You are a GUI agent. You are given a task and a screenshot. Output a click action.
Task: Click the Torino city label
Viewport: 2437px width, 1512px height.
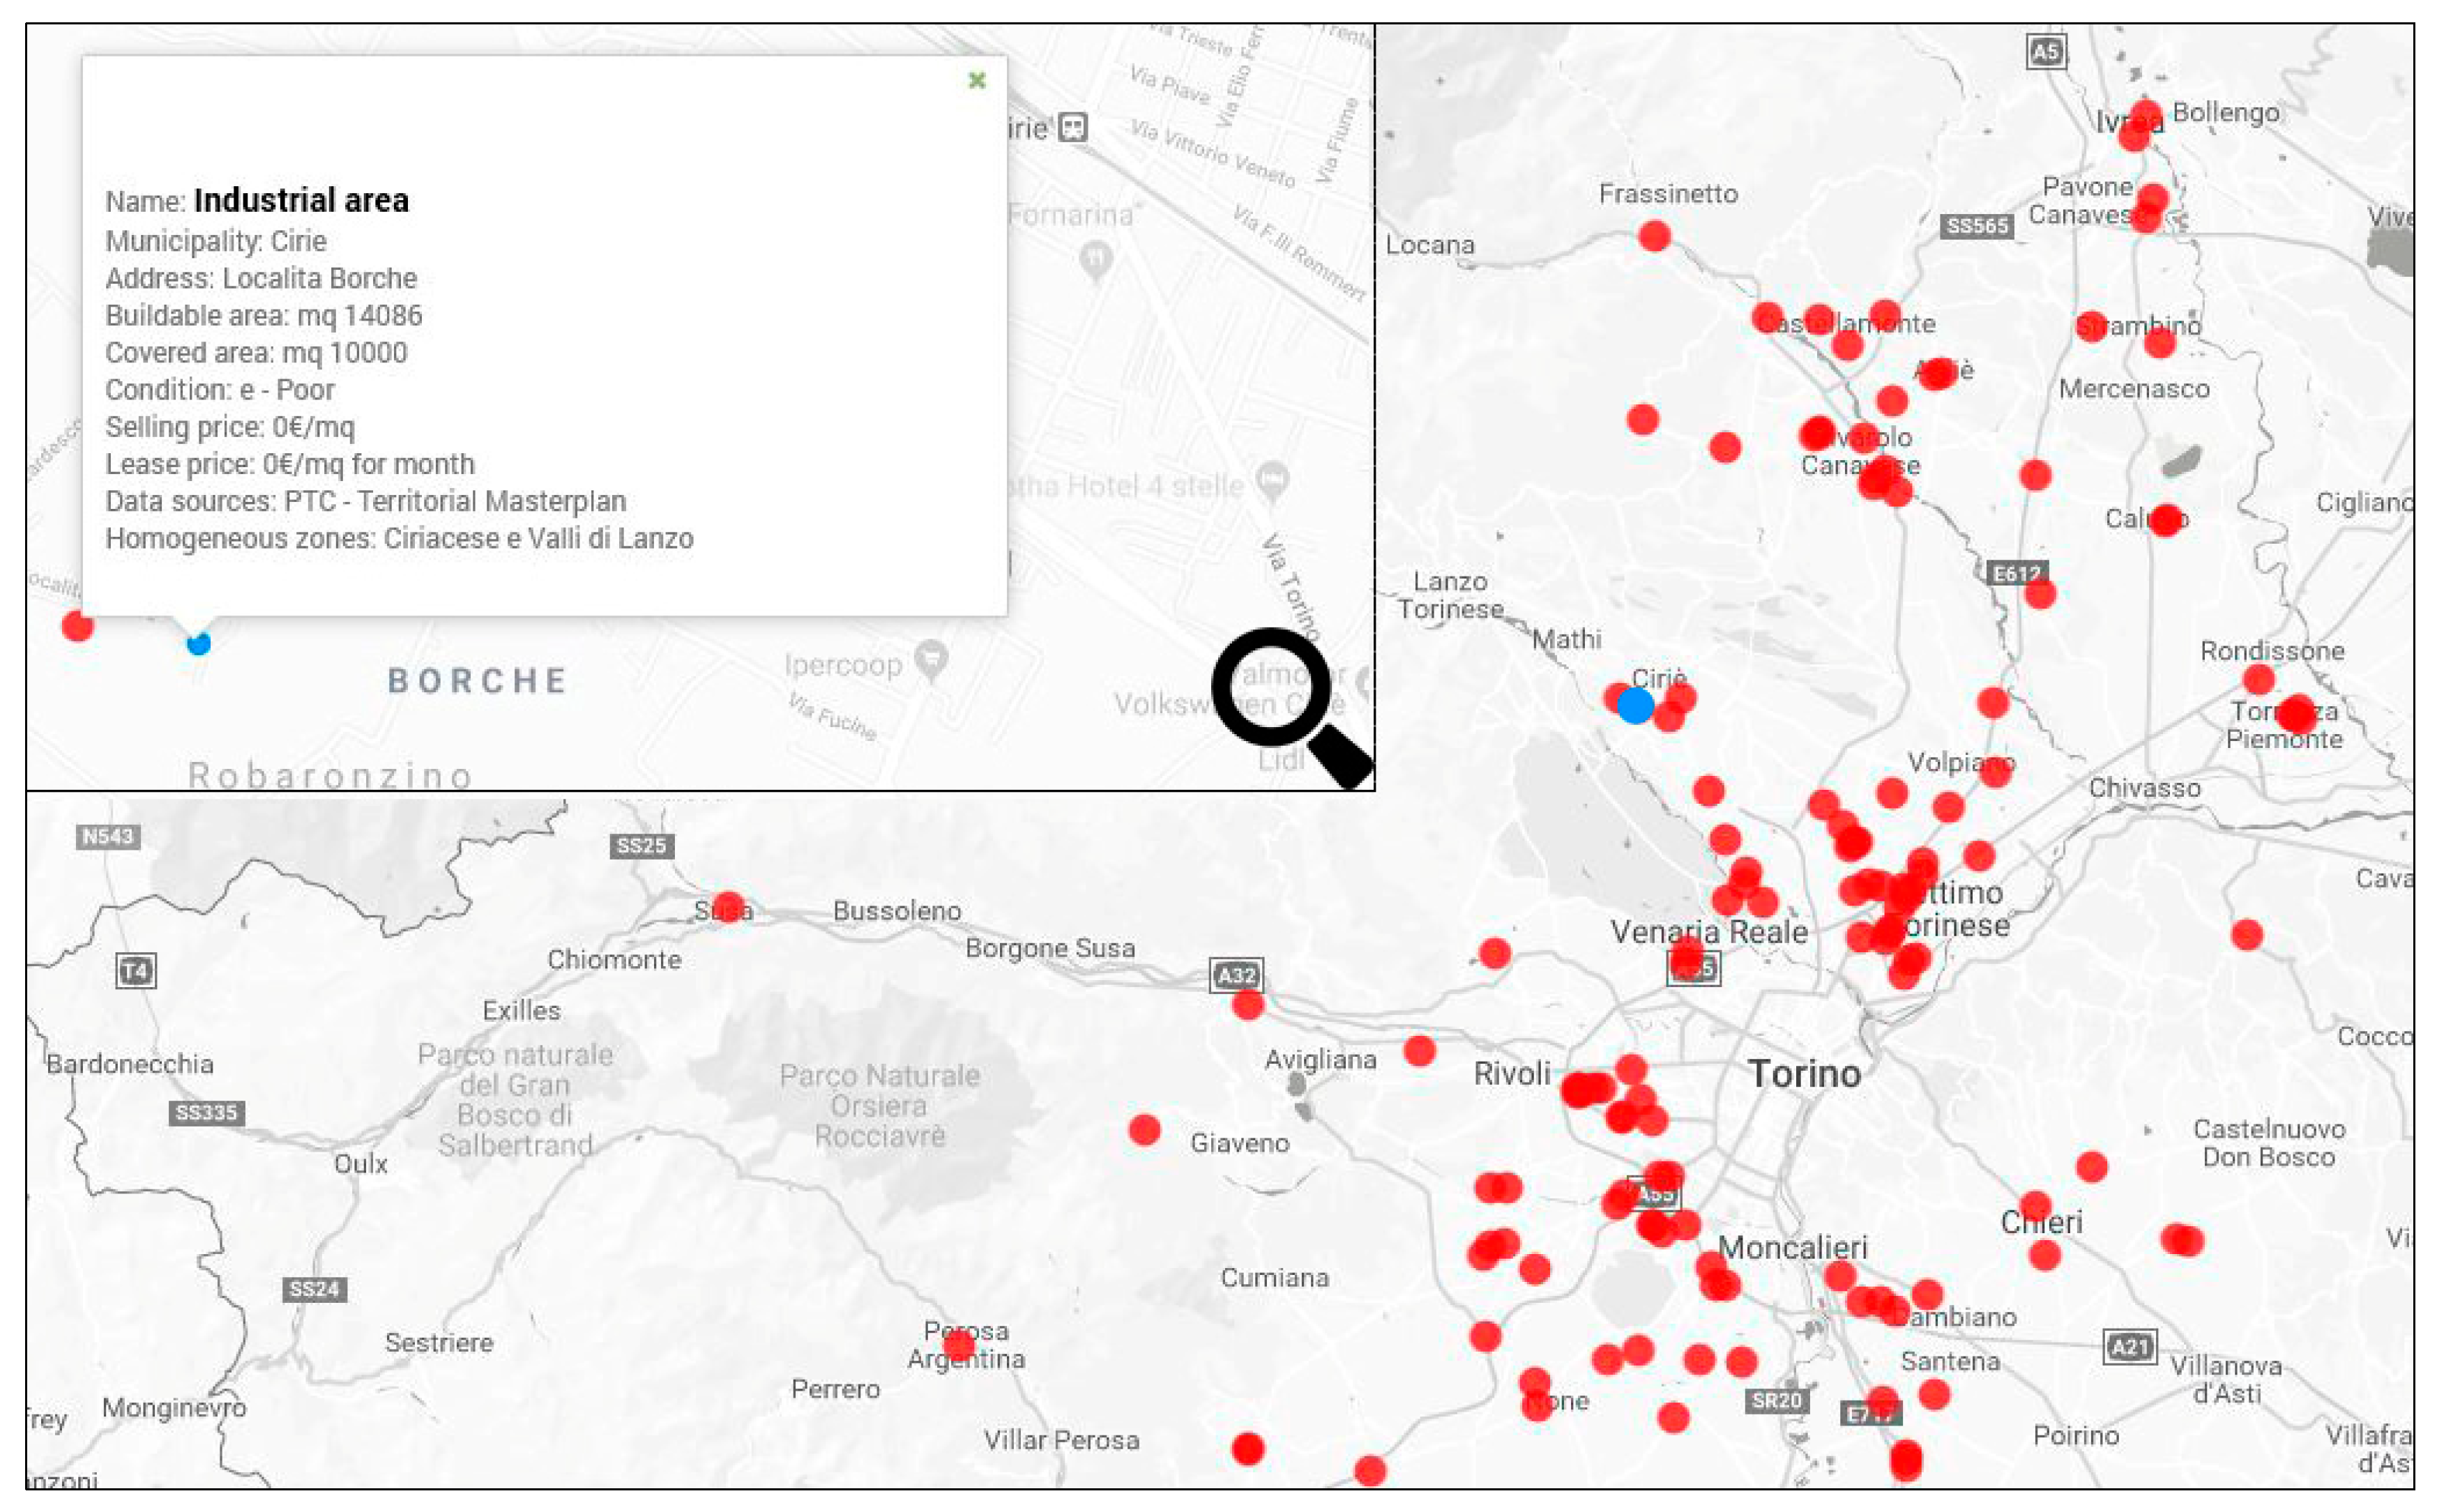click(1804, 1074)
